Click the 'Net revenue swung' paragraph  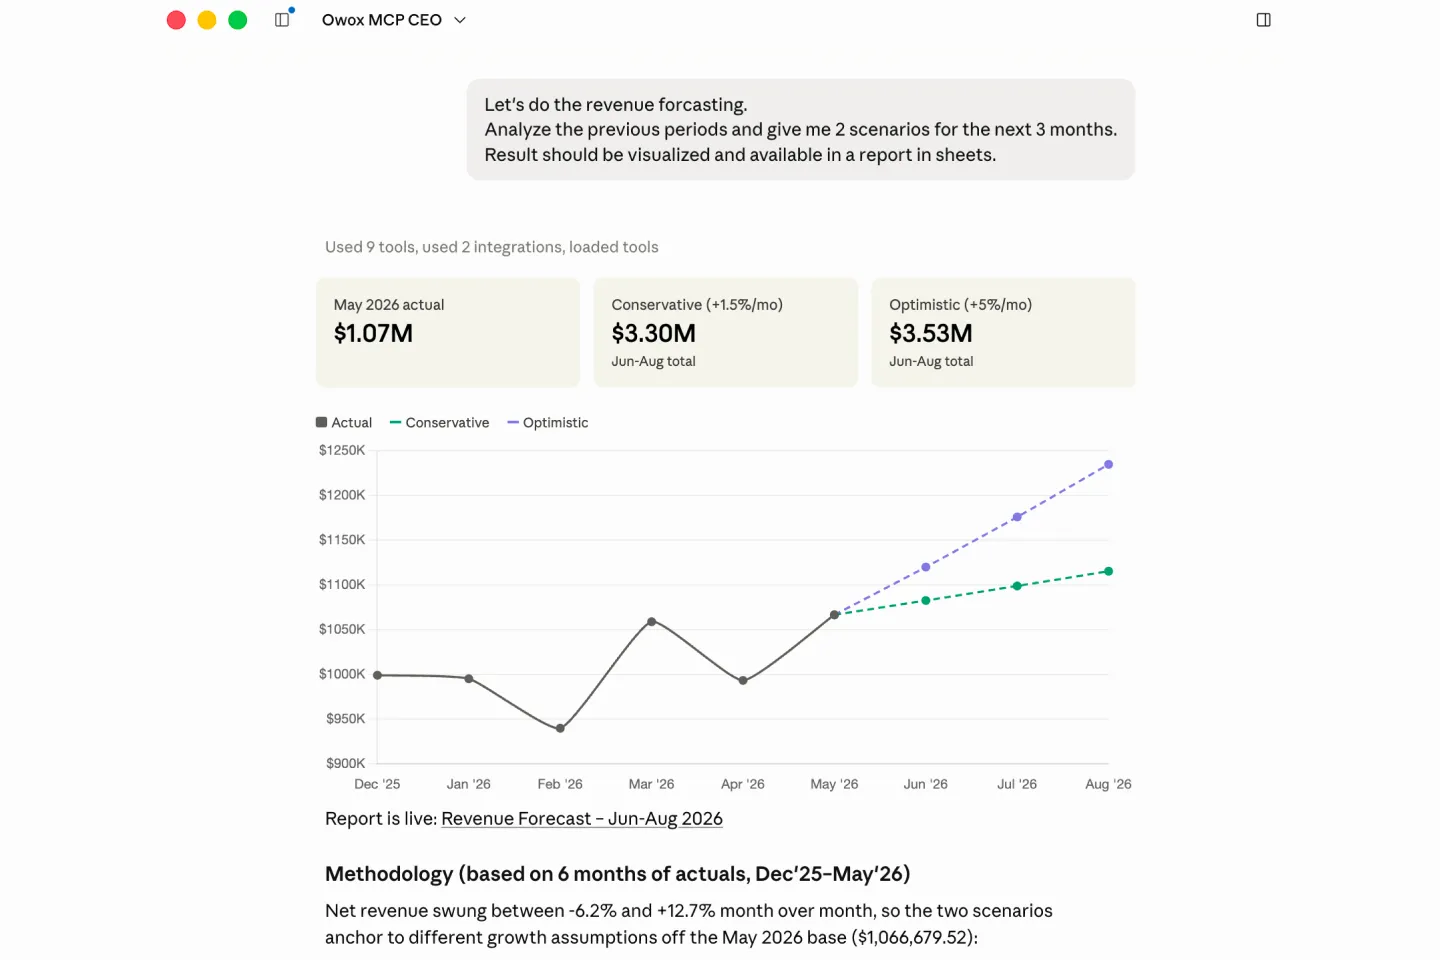[x=689, y=924]
